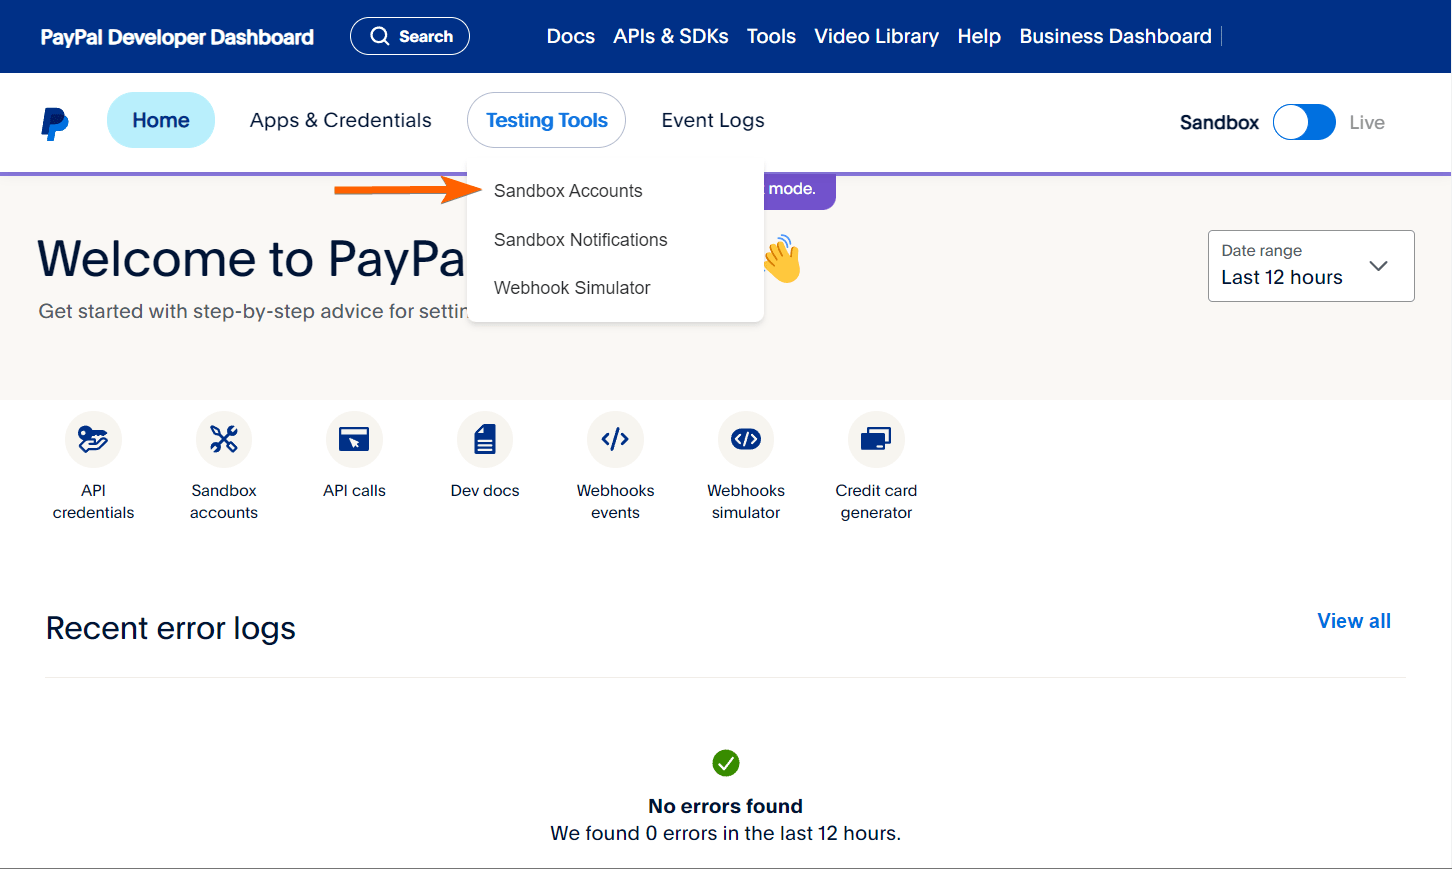Open APIs & SDKs in top navigation

670,36
